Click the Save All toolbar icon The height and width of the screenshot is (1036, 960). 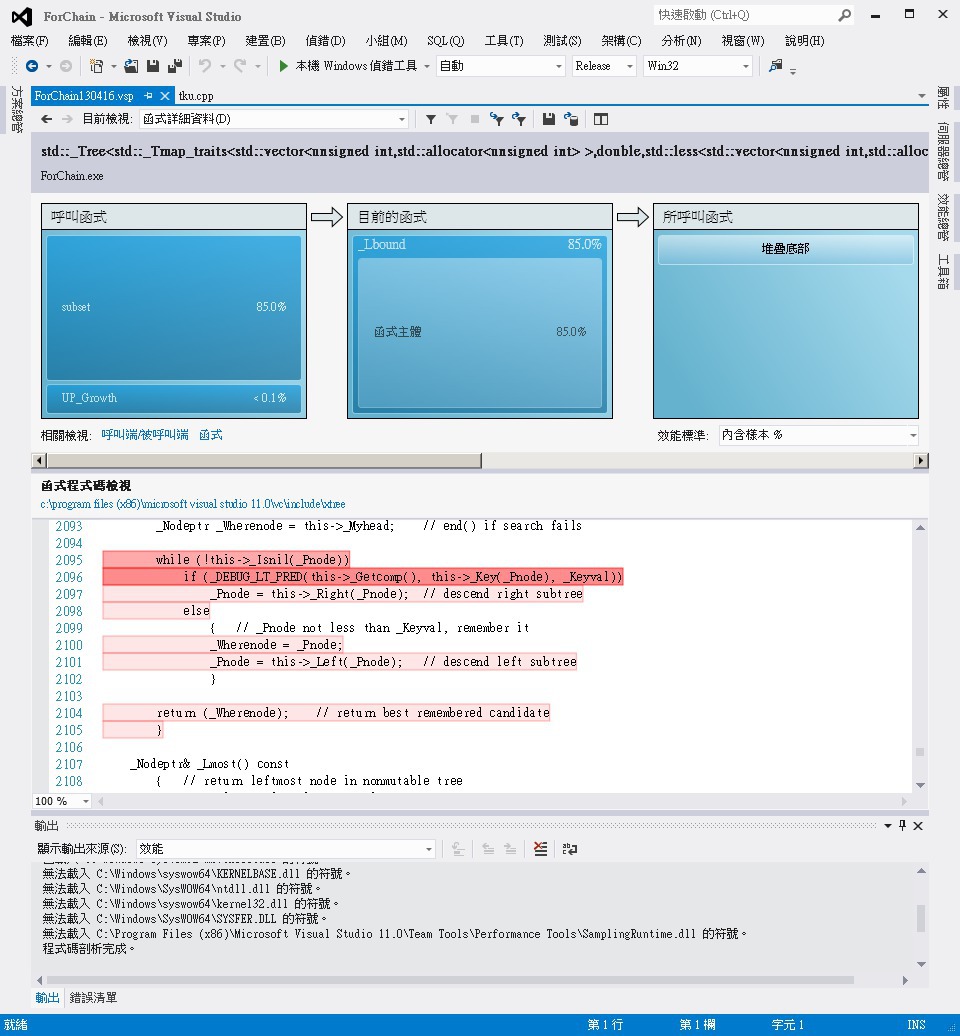[175, 66]
